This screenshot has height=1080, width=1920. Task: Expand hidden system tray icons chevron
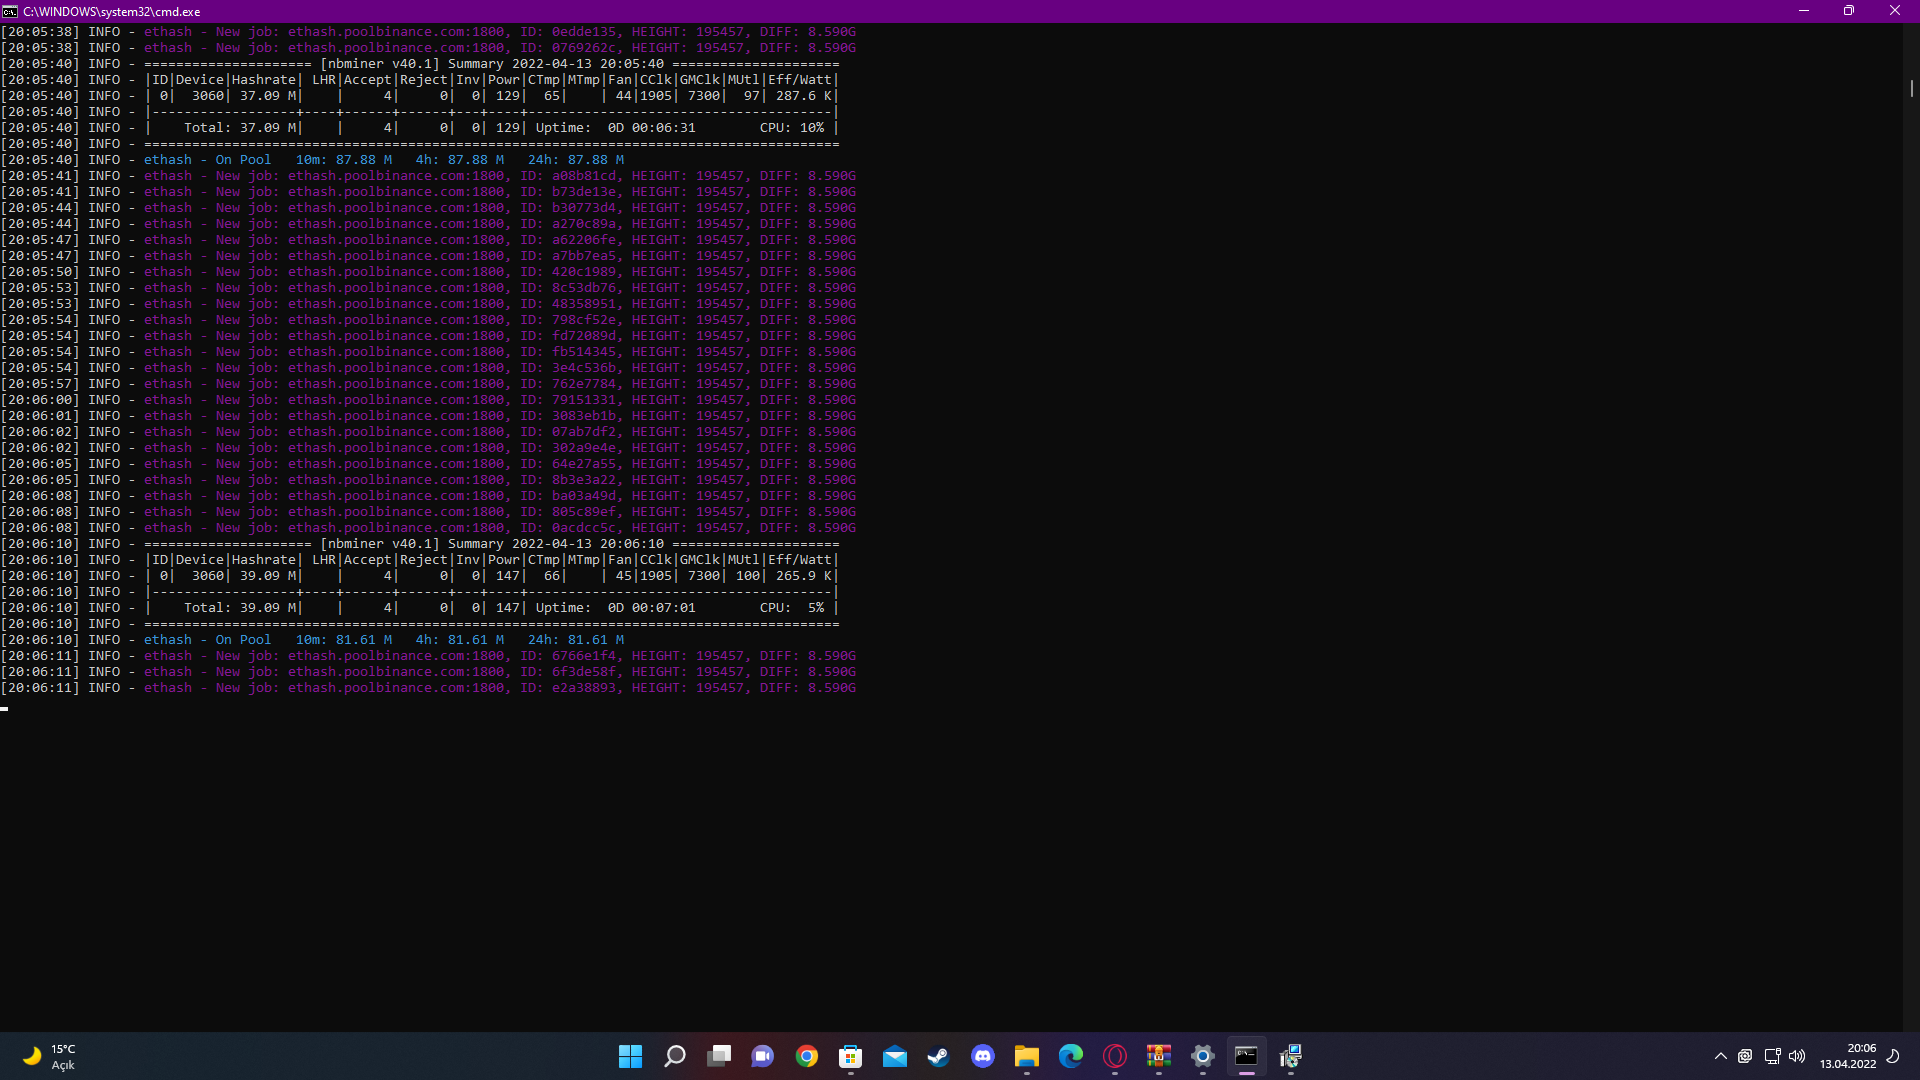1721,1056
